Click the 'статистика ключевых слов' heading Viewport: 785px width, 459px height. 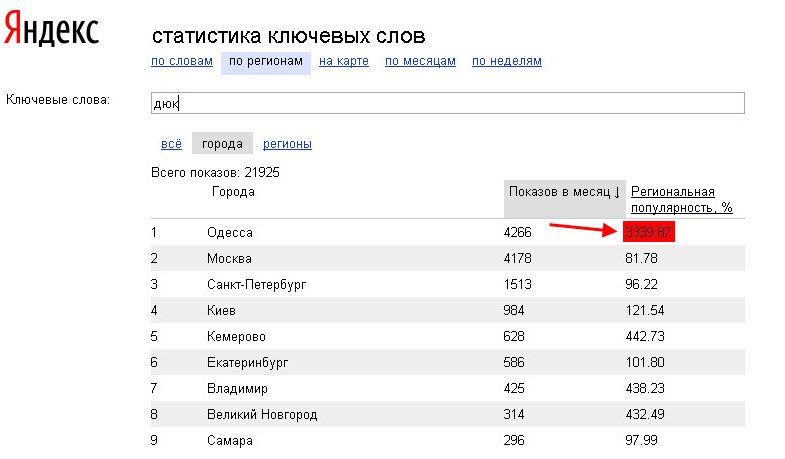288,36
